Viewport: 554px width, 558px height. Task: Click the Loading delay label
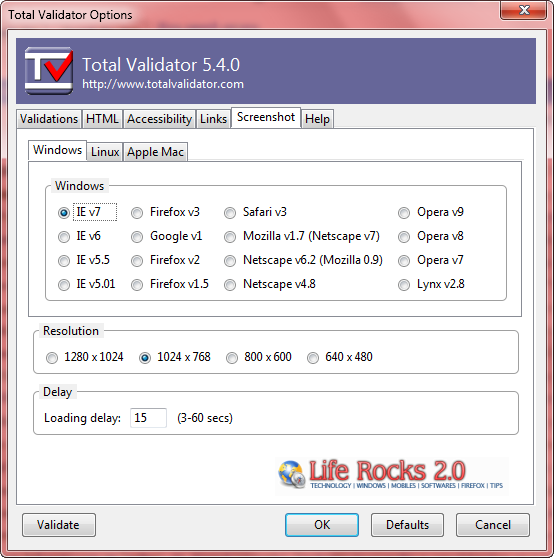[x=83, y=418]
